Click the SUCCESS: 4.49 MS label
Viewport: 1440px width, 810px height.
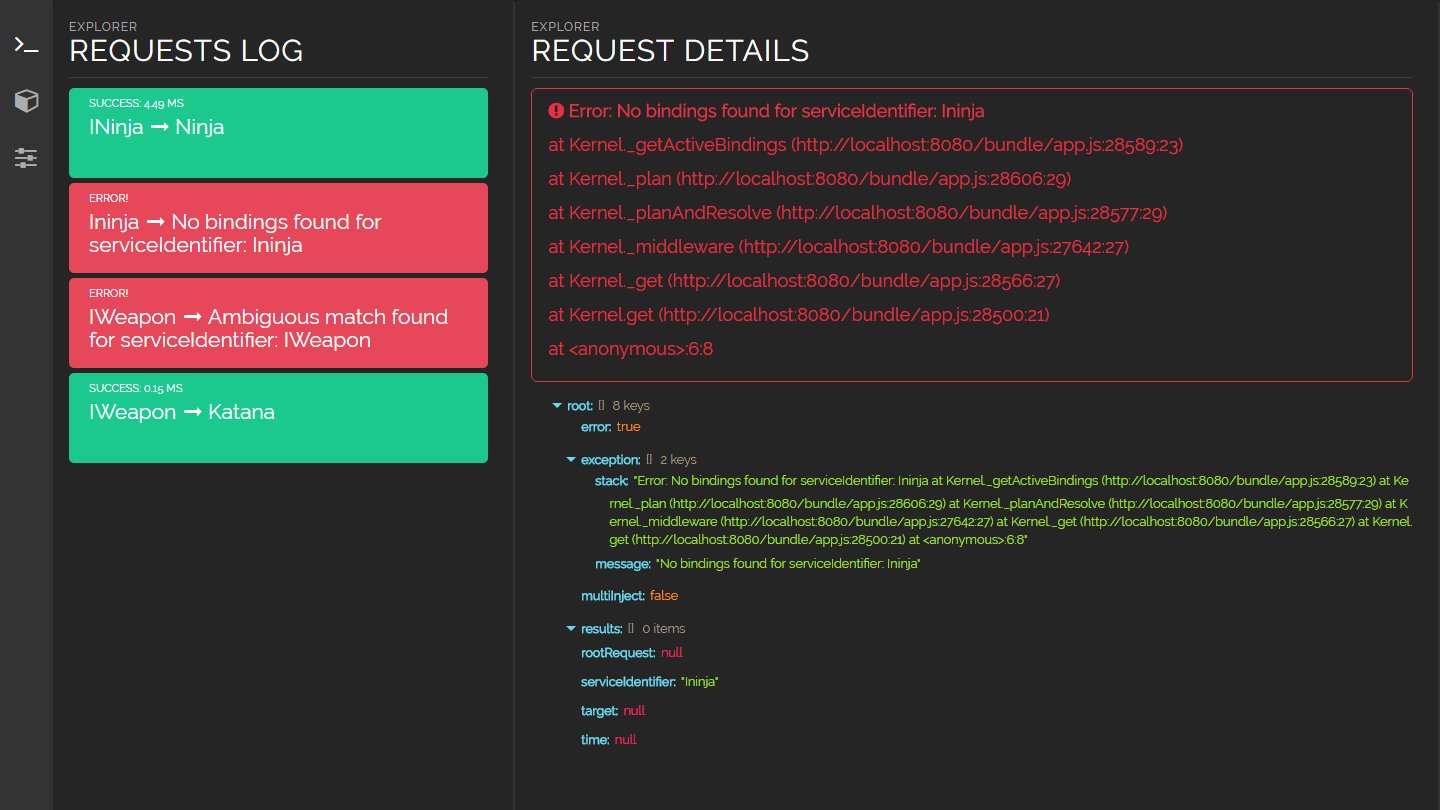pos(136,103)
